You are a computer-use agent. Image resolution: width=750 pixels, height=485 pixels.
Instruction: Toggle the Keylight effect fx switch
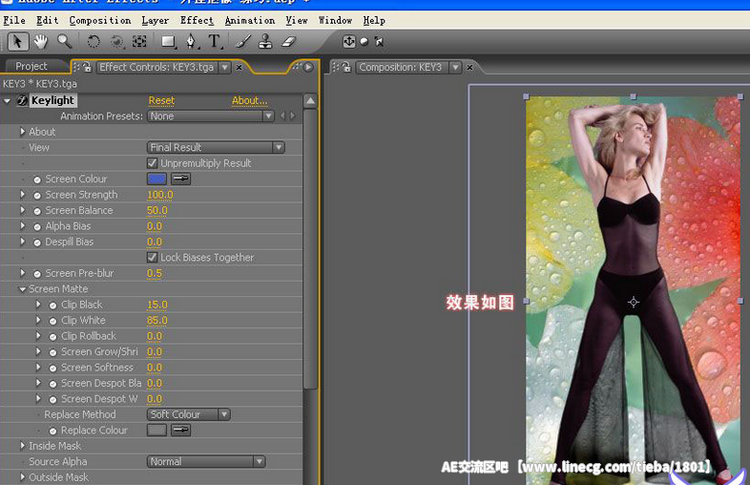click(22, 100)
